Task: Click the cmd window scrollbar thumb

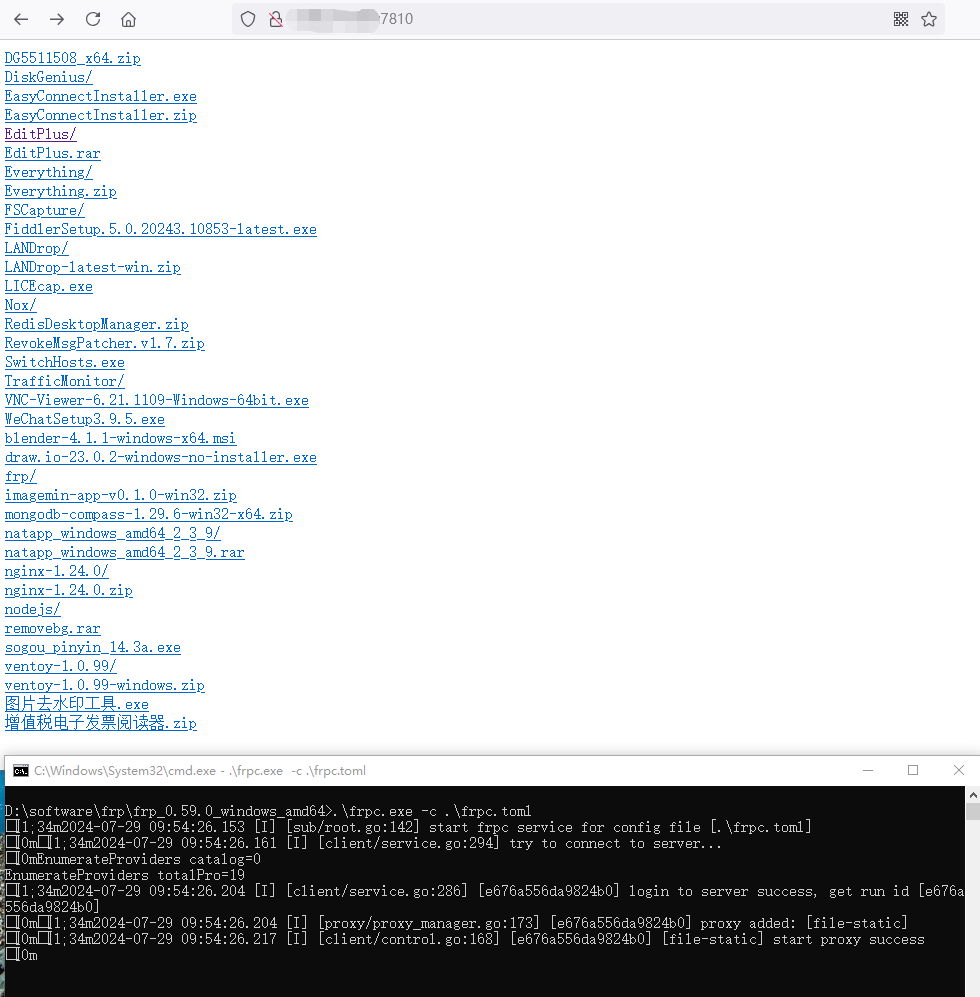Action: 973,812
